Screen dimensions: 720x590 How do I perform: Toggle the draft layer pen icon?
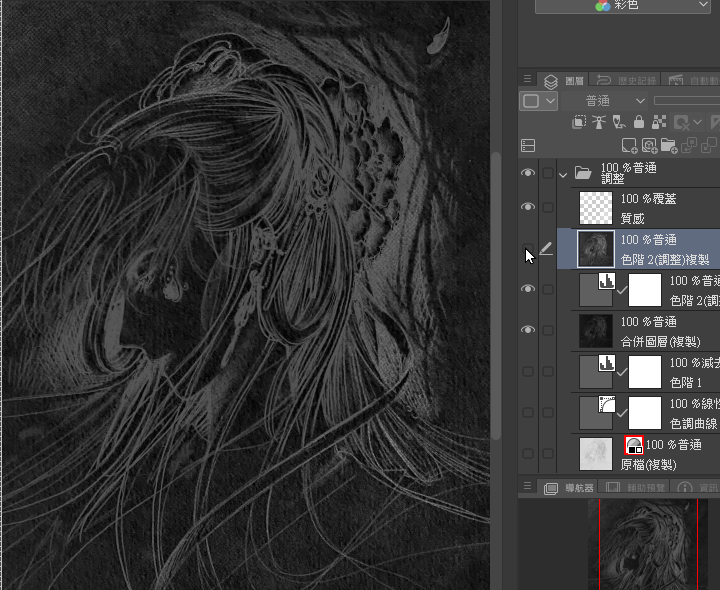tap(619, 122)
